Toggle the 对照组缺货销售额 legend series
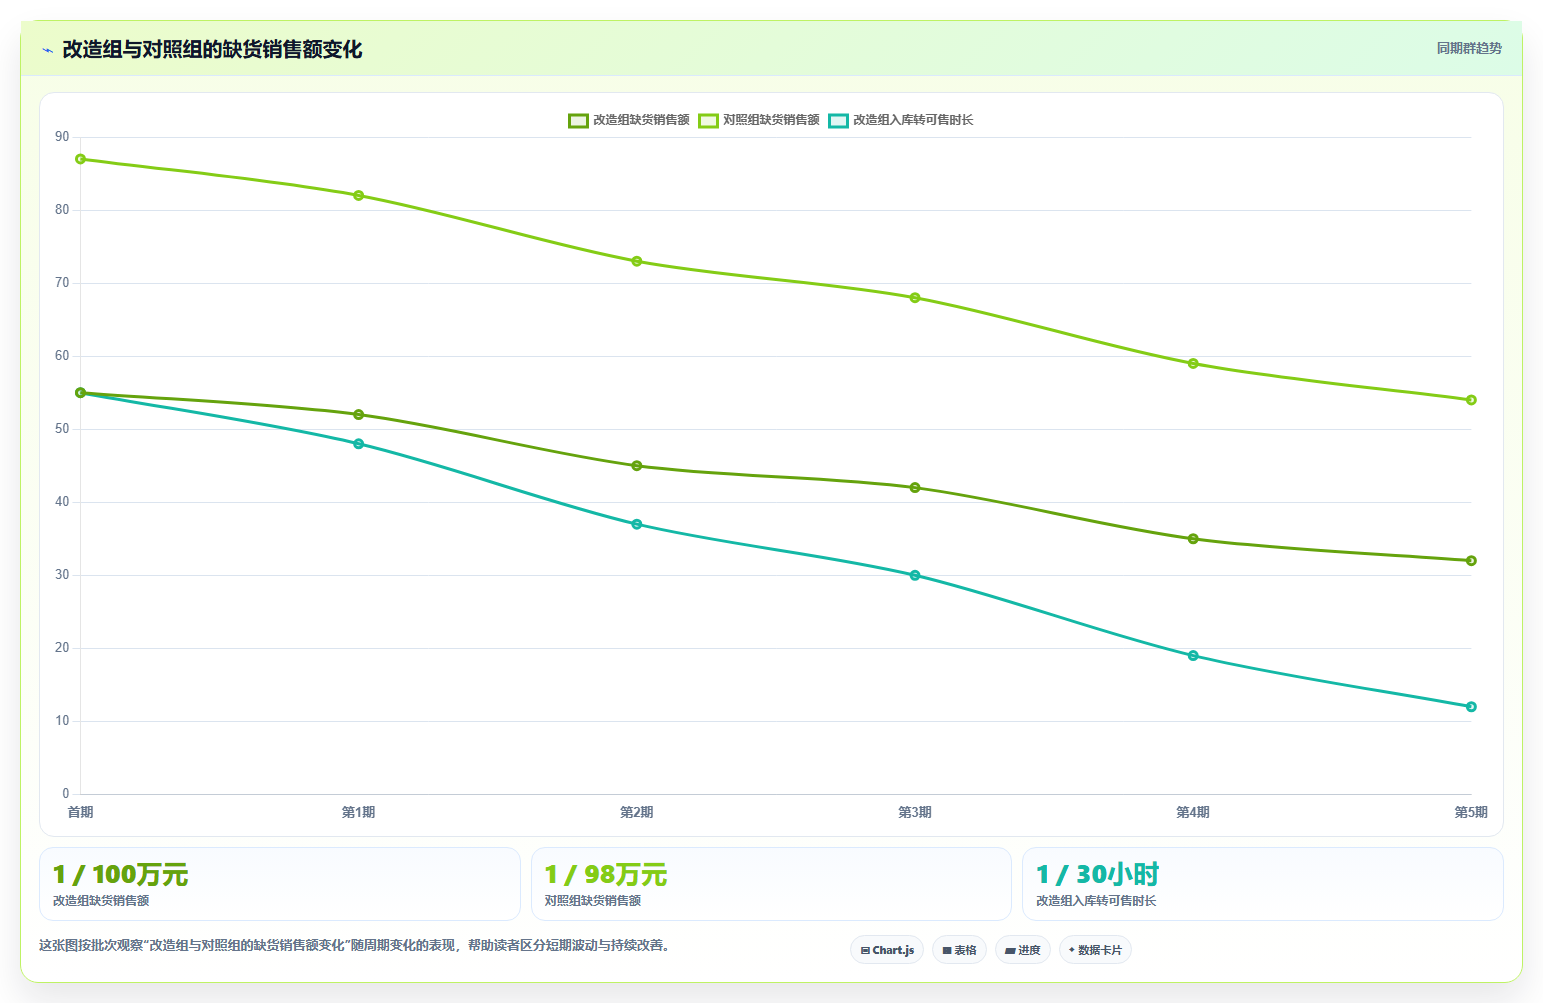 click(759, 120)
